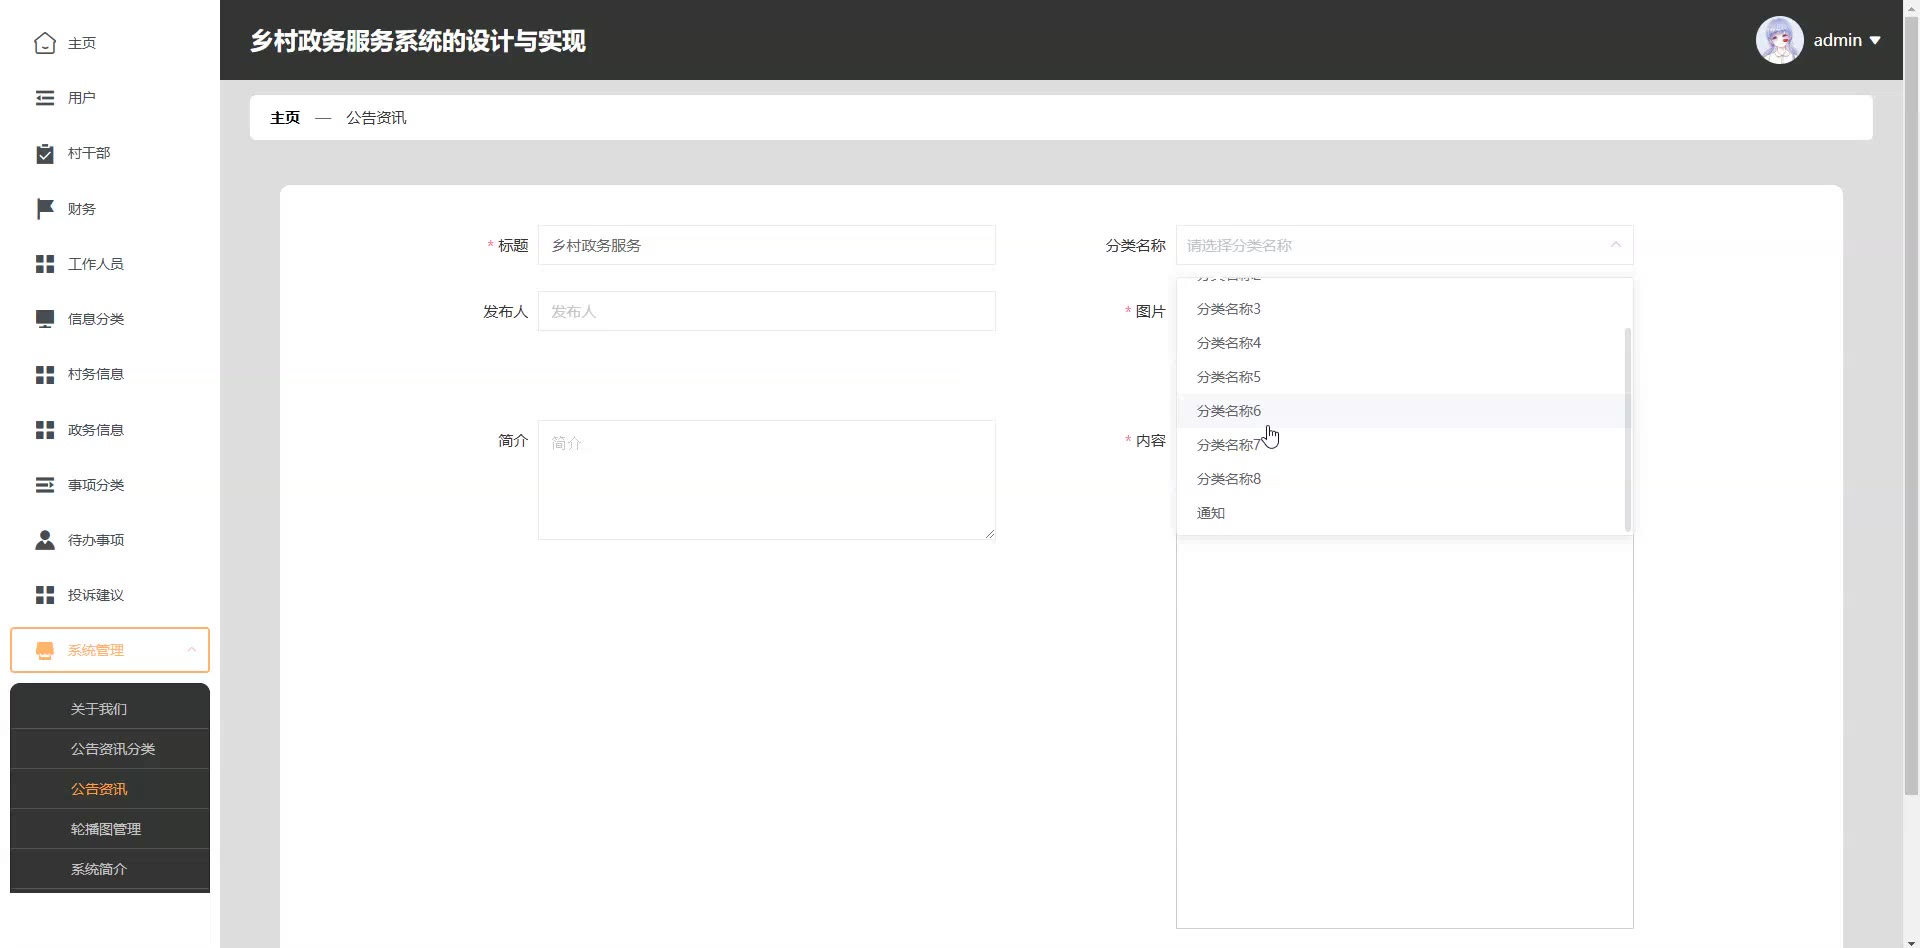Click the 内容 editor area

[x=1404, y=733]
